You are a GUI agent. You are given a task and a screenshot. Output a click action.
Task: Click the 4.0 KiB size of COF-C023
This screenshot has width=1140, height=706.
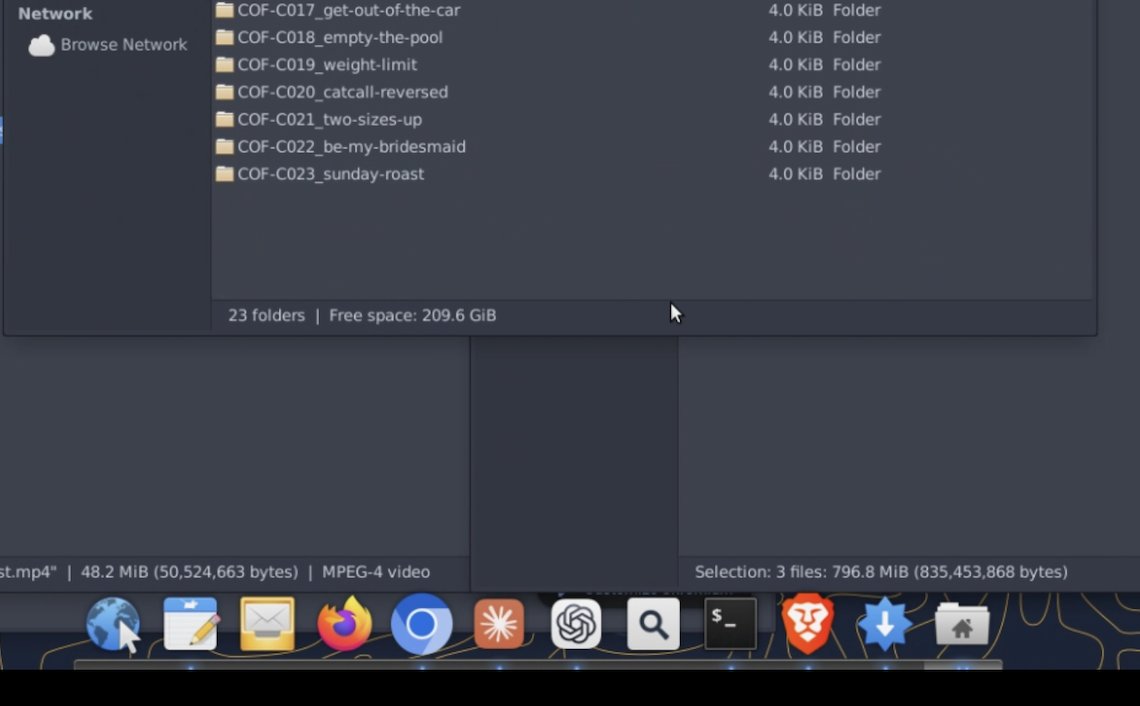795,174
